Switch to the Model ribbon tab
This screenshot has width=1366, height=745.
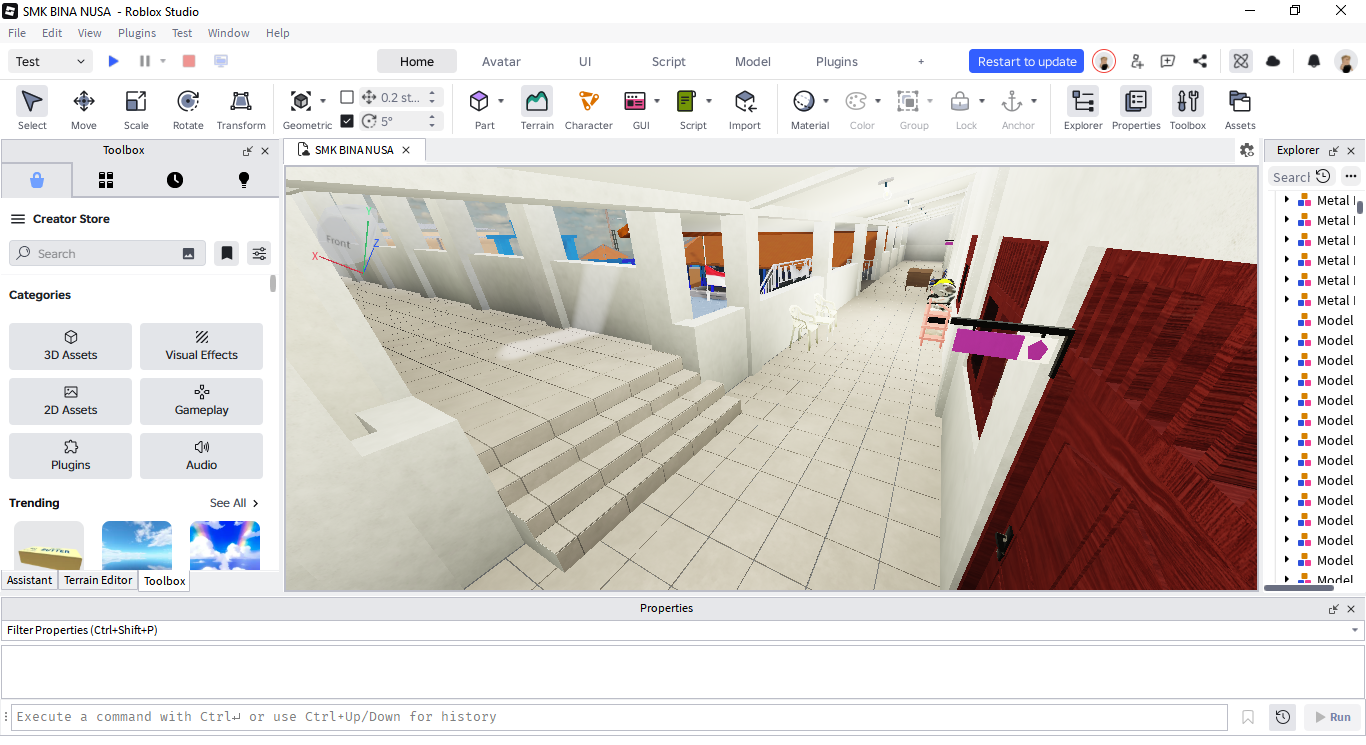(753, 61)
